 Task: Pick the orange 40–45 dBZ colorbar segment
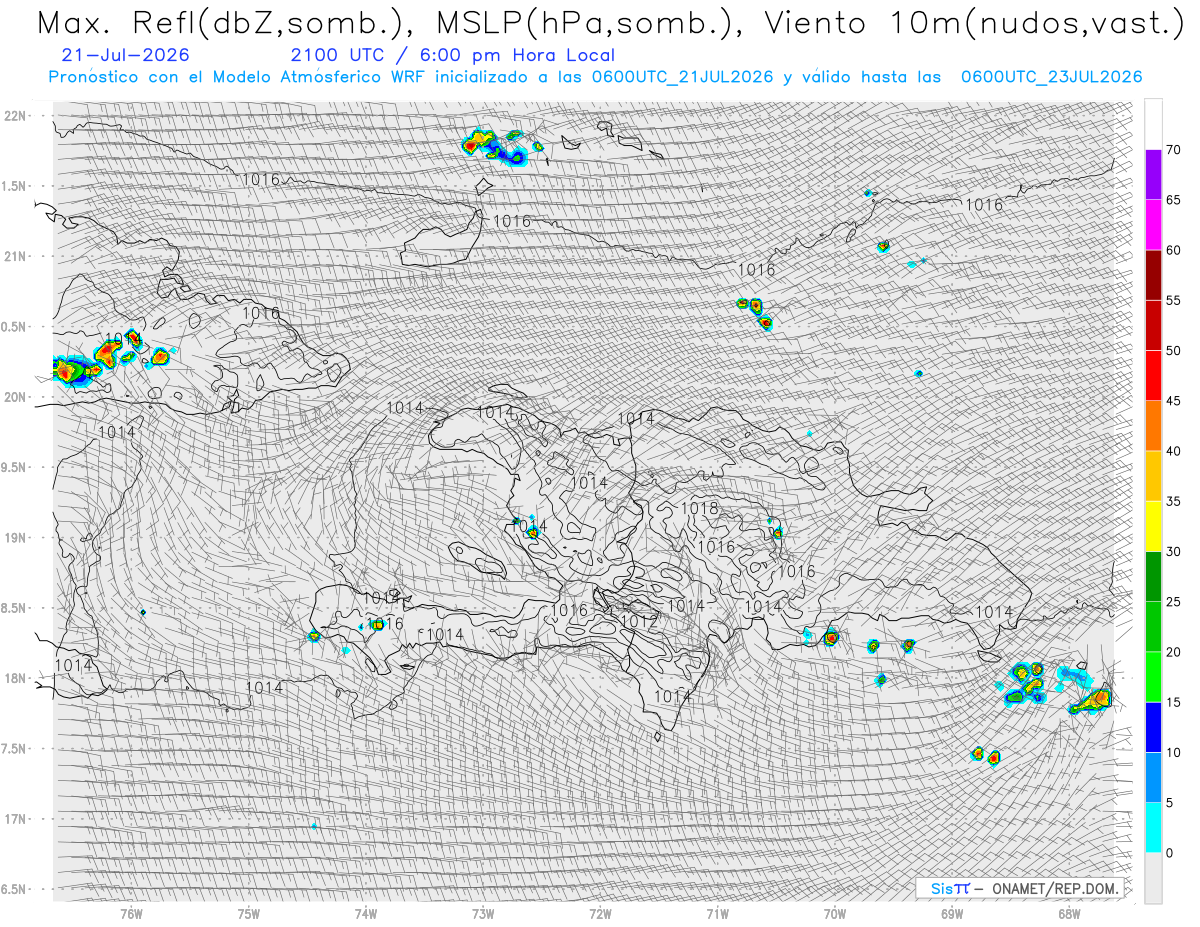click(x=1153, y=426)
